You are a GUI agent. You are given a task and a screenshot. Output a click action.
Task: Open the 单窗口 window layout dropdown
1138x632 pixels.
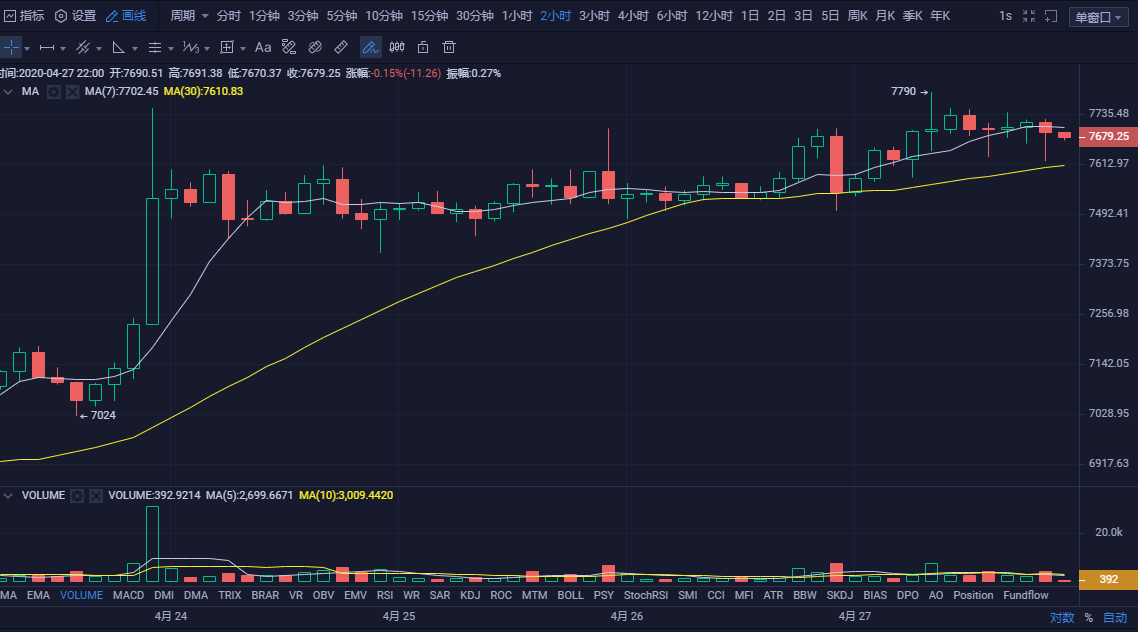click(x=1098, y=17)
